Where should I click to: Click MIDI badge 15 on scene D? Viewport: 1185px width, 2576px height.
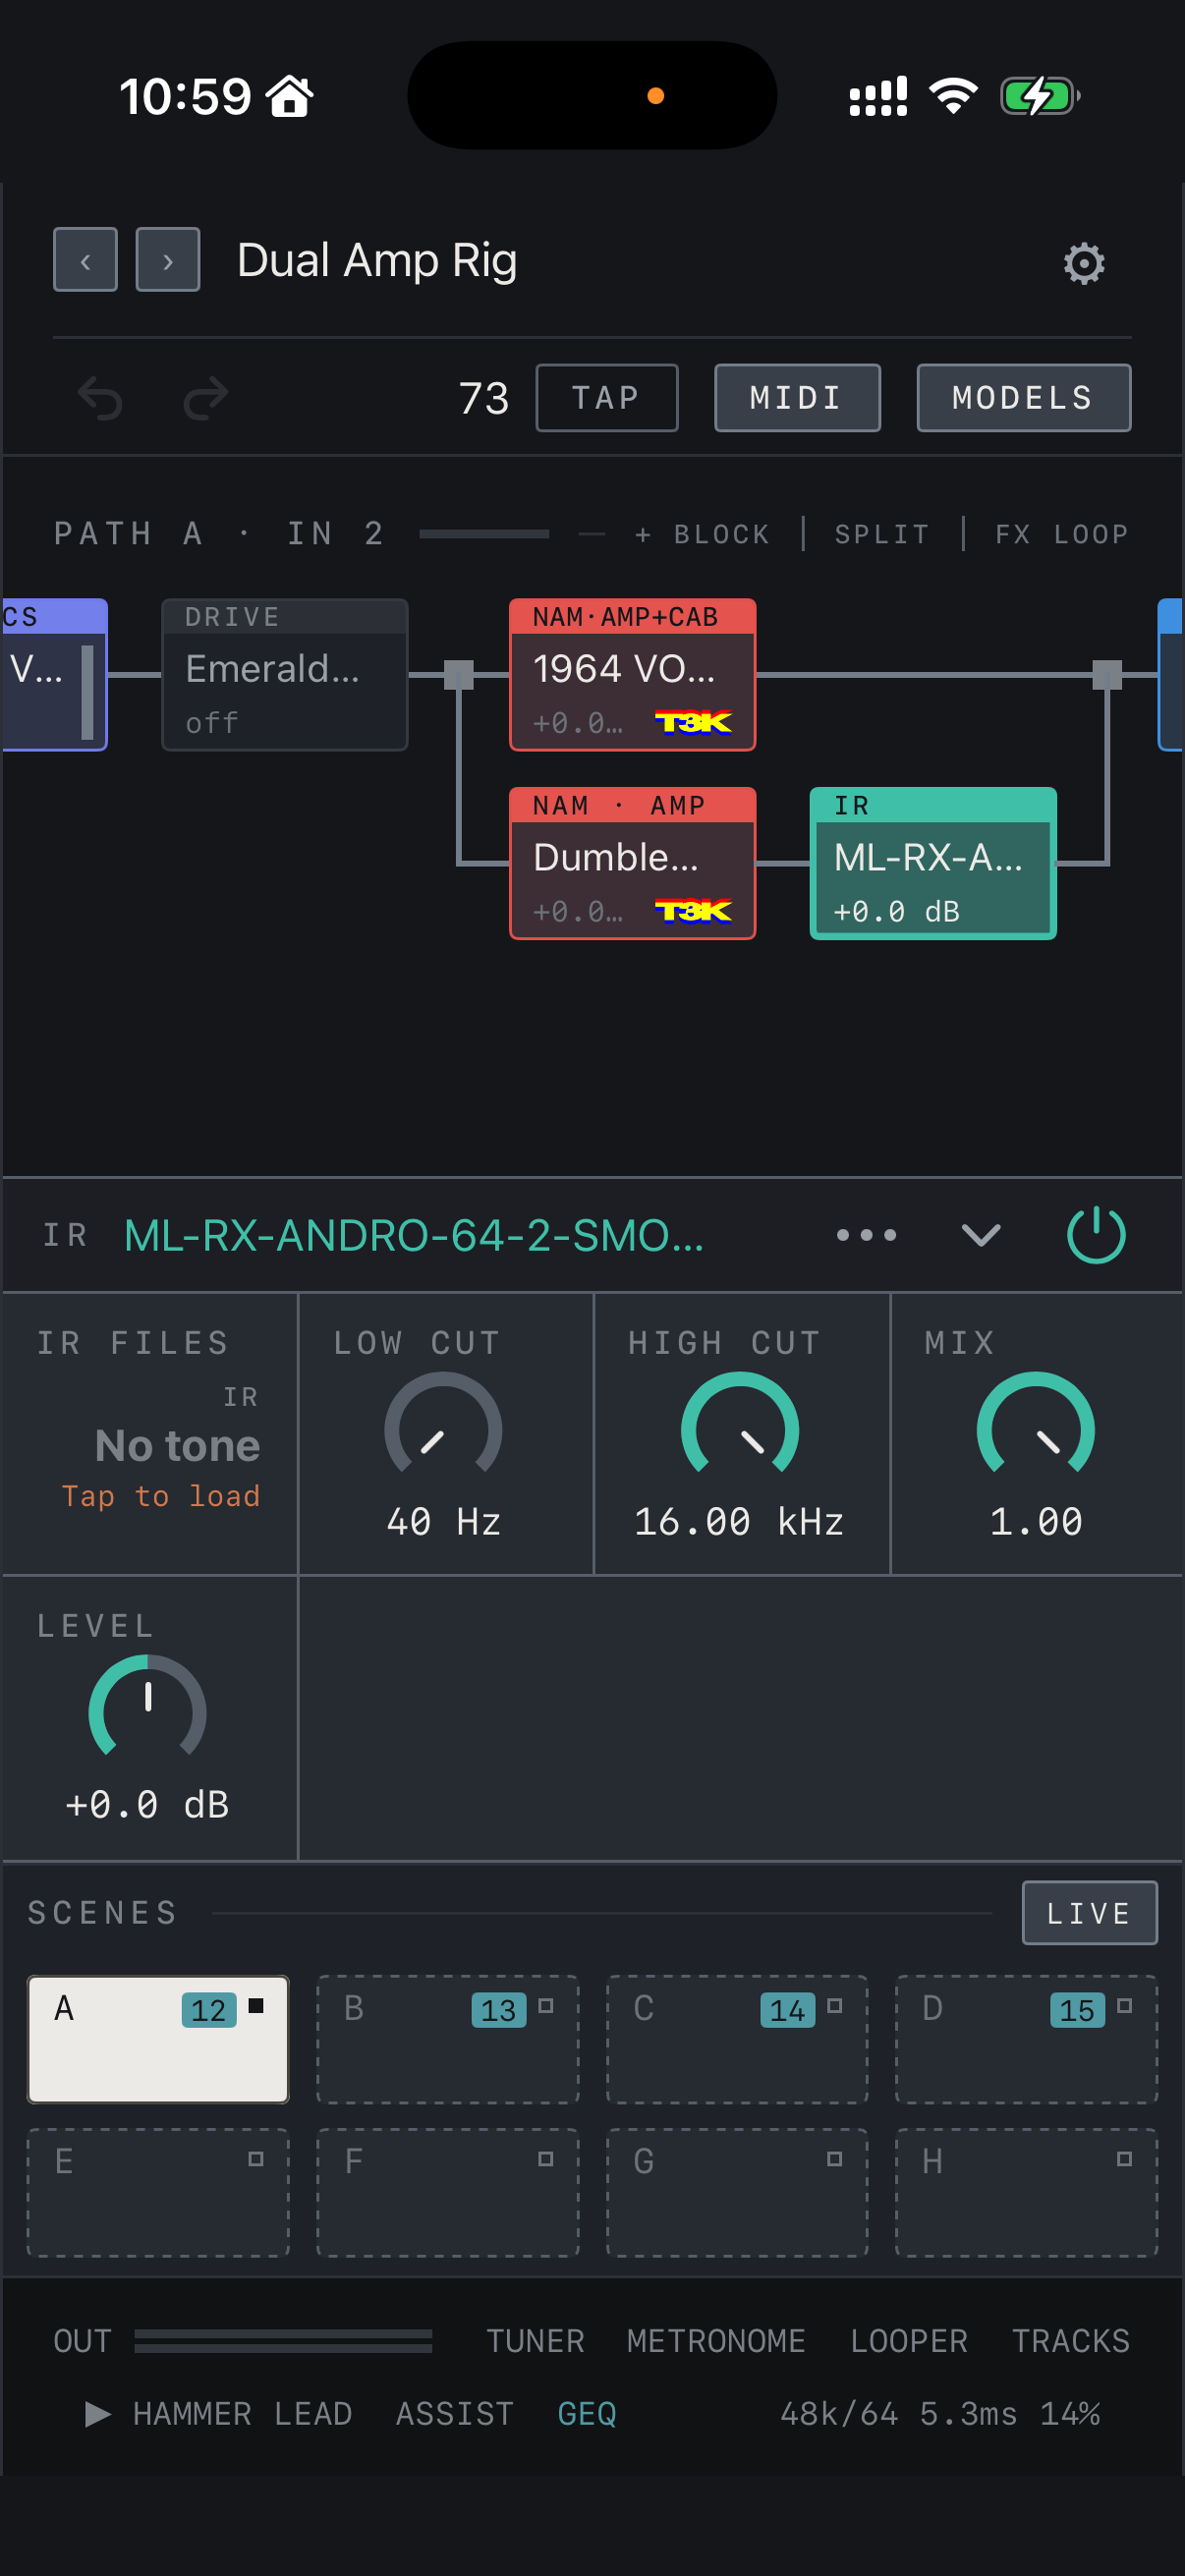(1078, 2010)
